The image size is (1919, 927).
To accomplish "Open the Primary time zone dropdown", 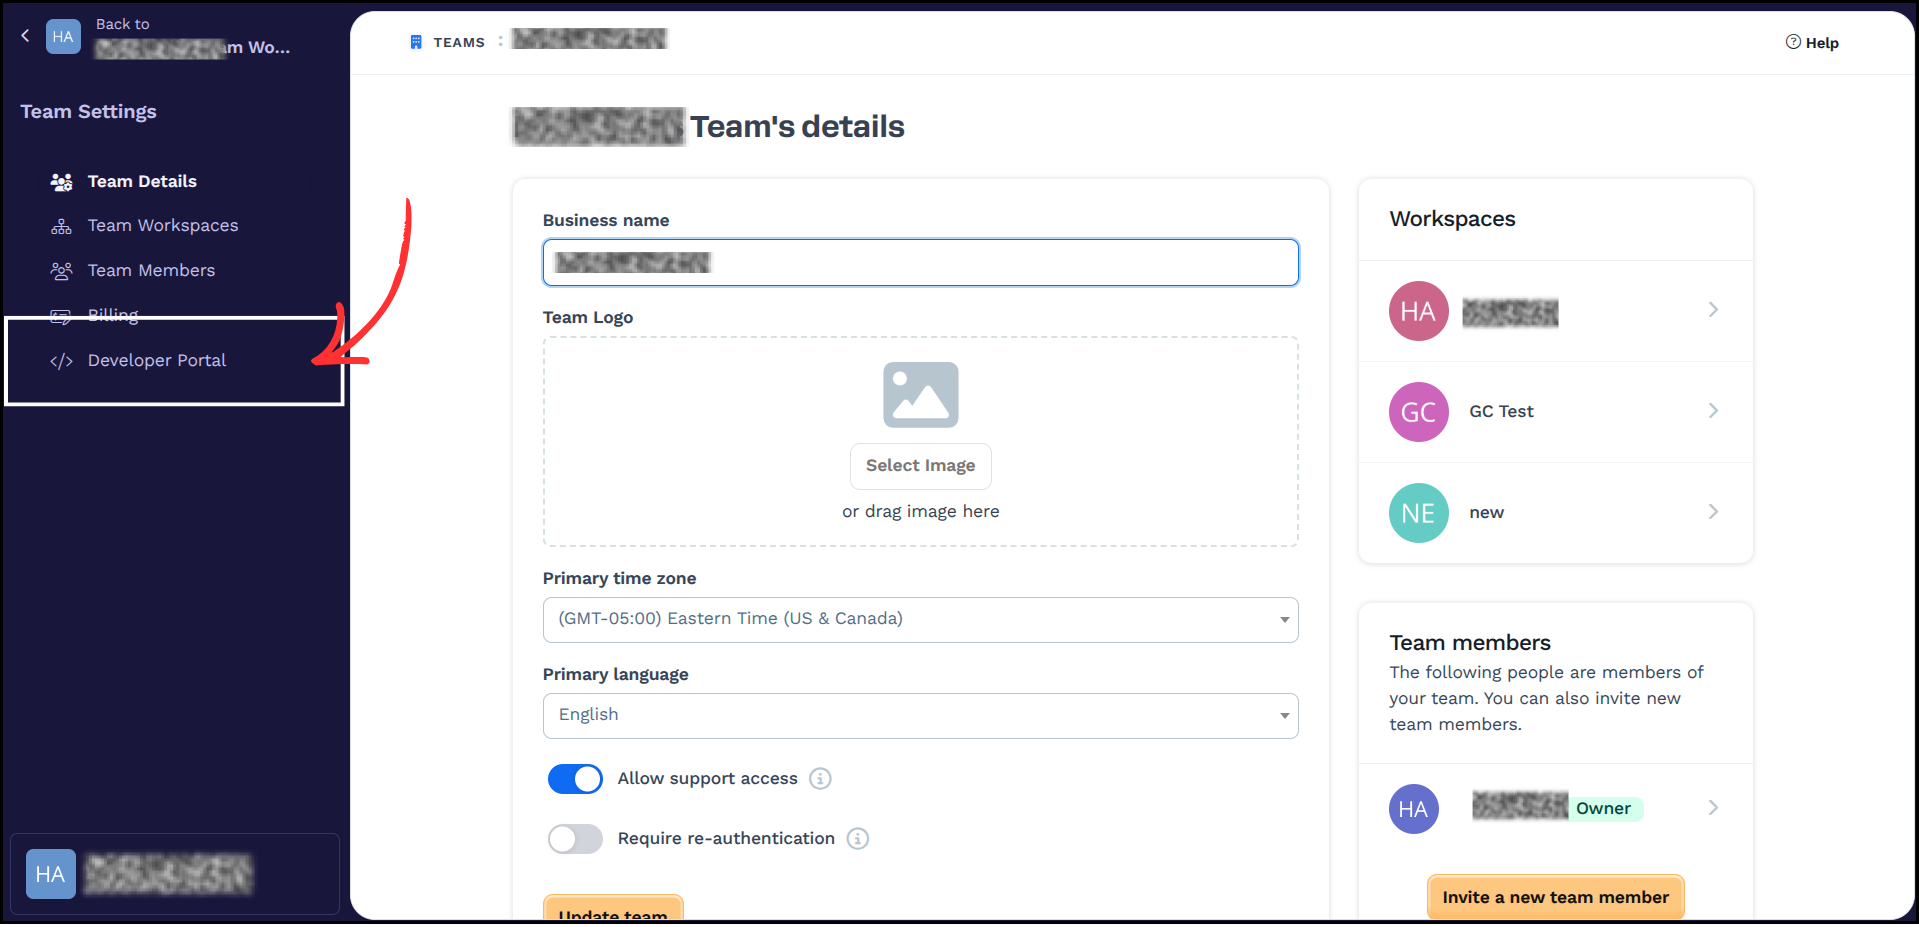I will 919,619.
